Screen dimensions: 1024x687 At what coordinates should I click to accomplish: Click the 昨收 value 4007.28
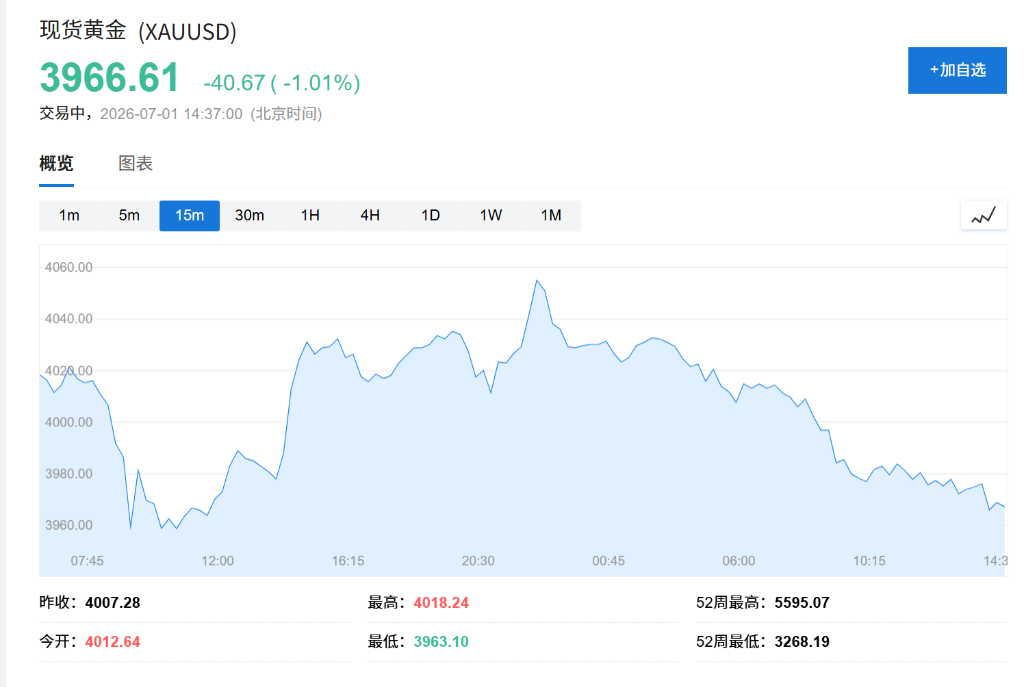112,603
